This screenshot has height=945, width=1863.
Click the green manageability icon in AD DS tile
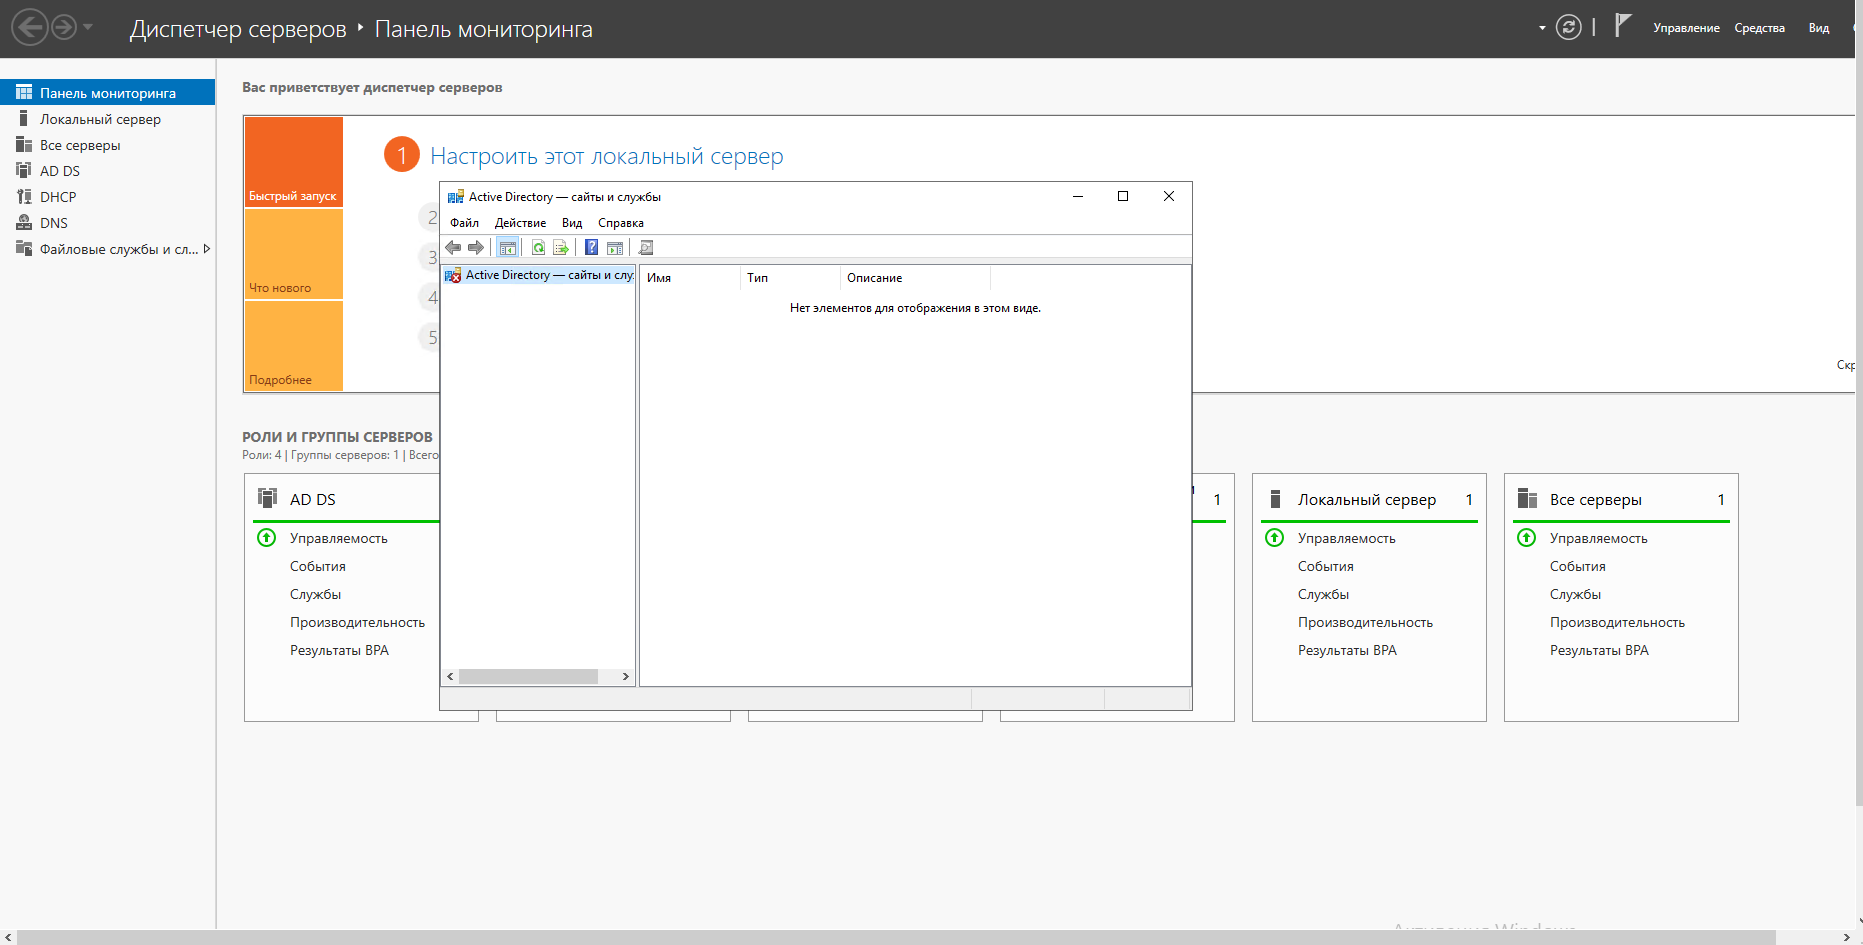click(x=267, y=538)
